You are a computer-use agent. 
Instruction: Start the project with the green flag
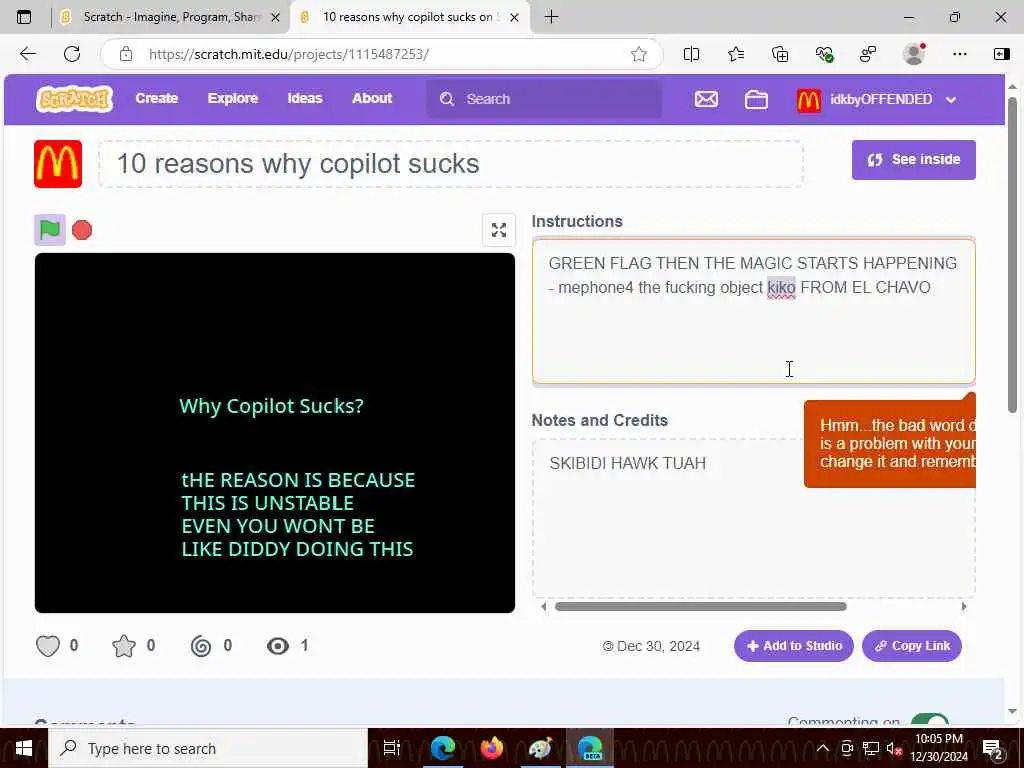tap(50, 230)
